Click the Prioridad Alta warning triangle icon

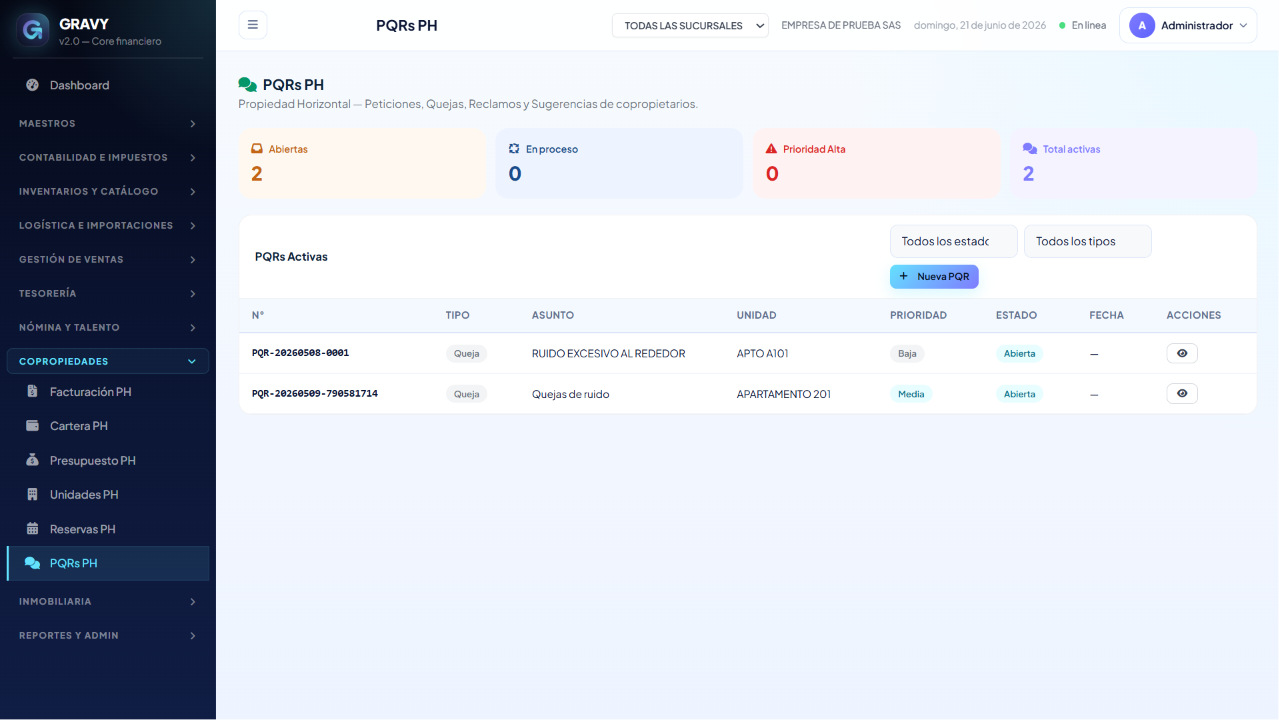(771, 149)
